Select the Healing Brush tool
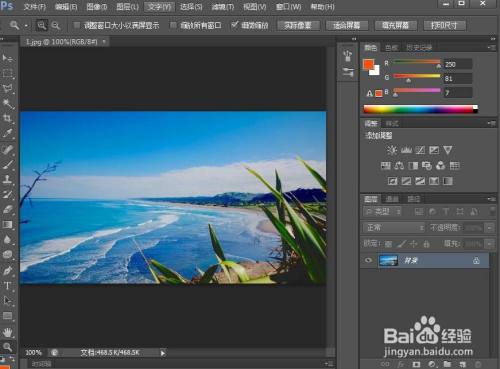Screen dimensions: 500x369 [x=7, y=149]
